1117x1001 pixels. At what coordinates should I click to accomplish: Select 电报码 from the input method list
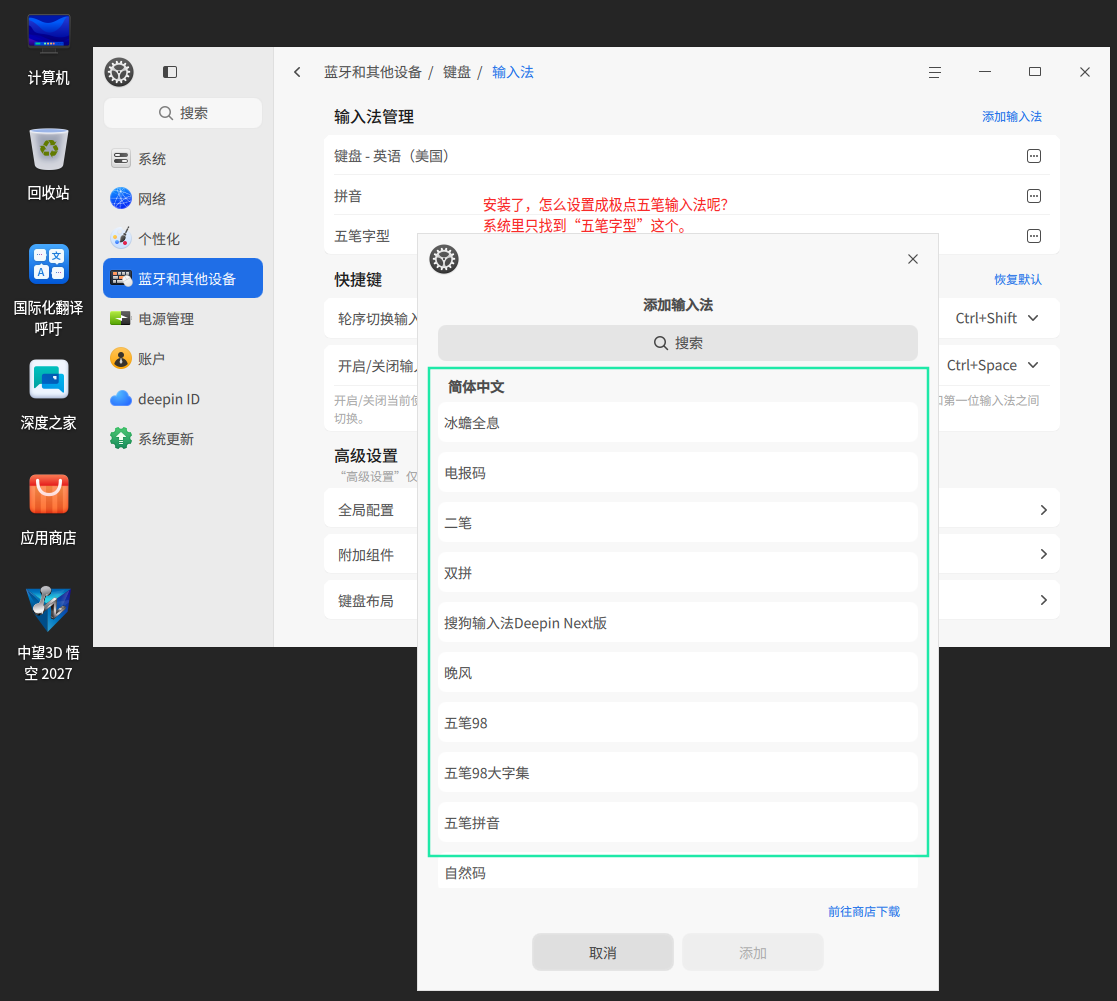pyautogui.click(x=677, y=472)
